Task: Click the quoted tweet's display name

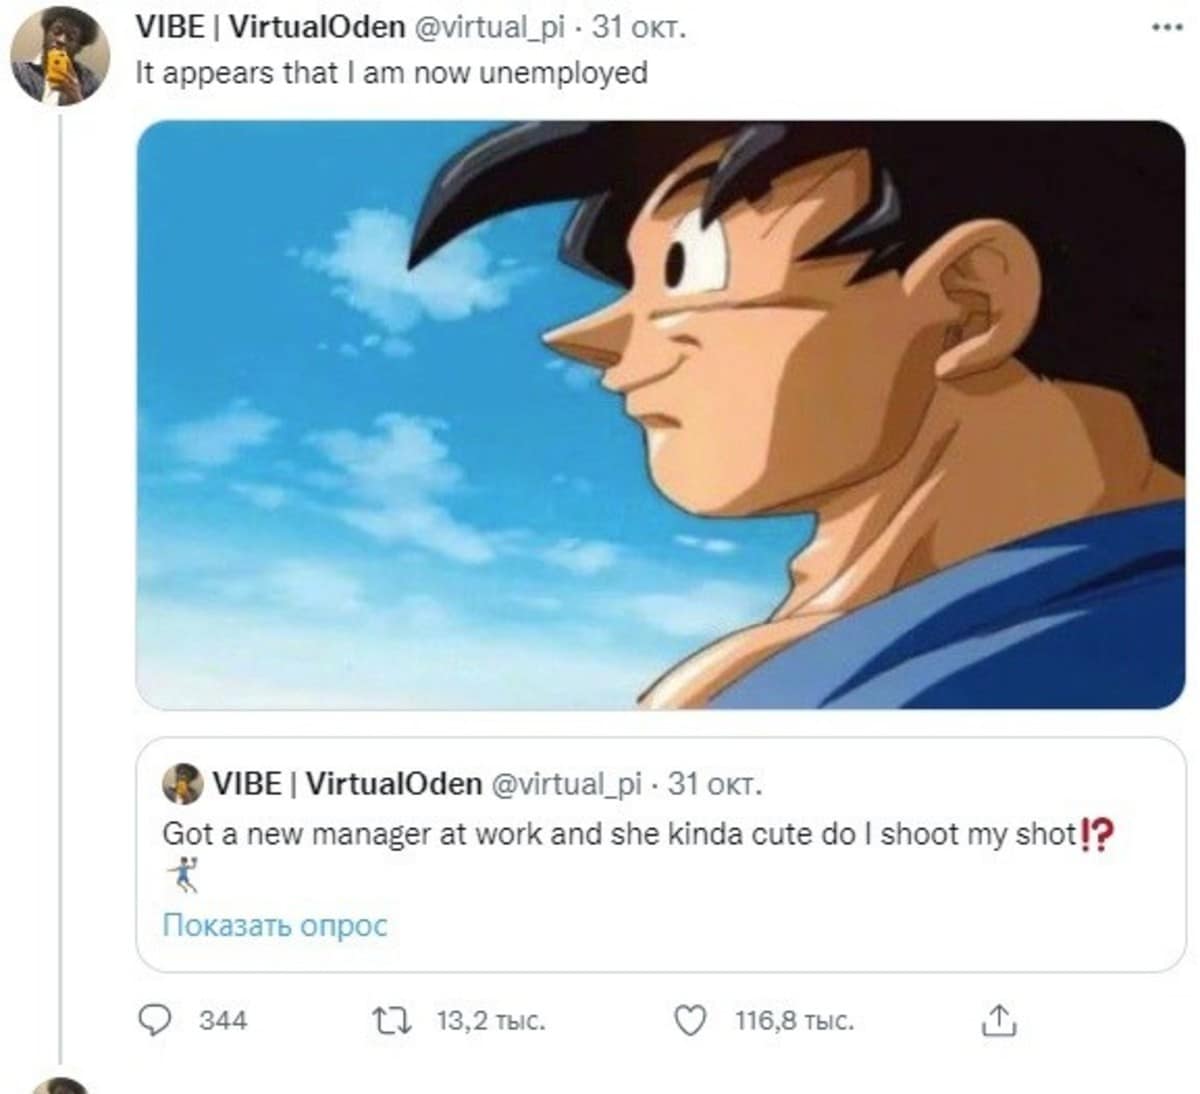Action: (x=346, y=784)
